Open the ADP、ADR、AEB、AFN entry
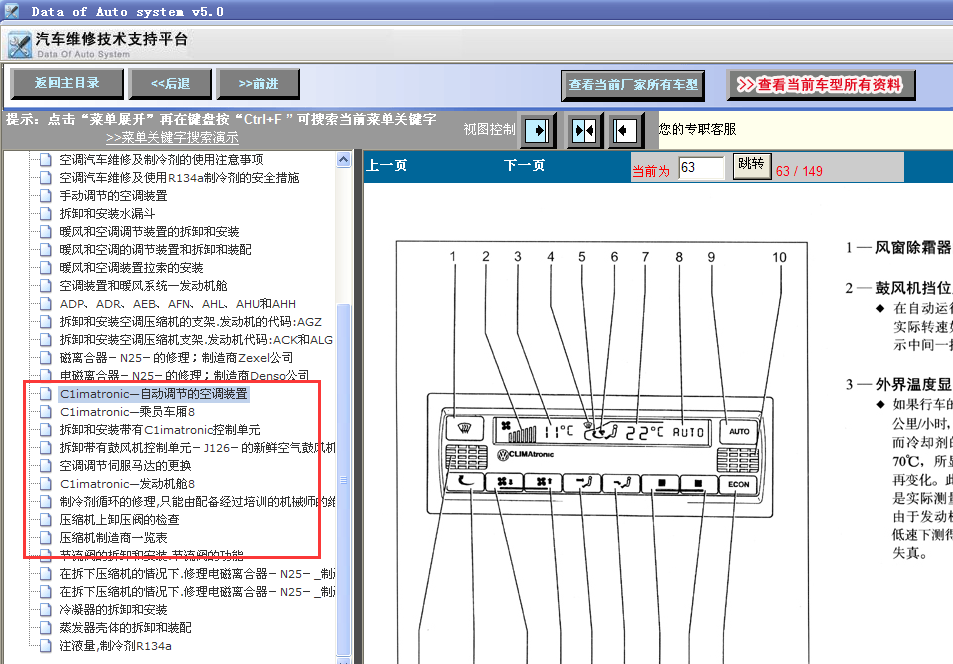Screen dimensions: 953x664 [177, 303]
